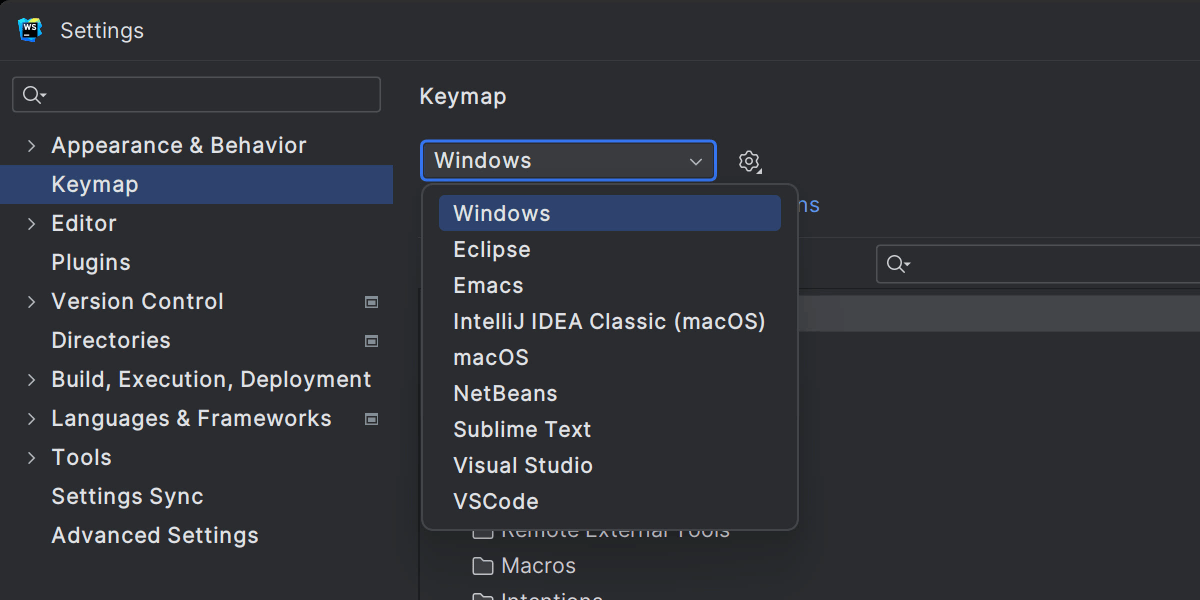This screenshot has height=600, width=1200.
Task: Click the keymap action search magnifier icon
Action: coord(897,264)
